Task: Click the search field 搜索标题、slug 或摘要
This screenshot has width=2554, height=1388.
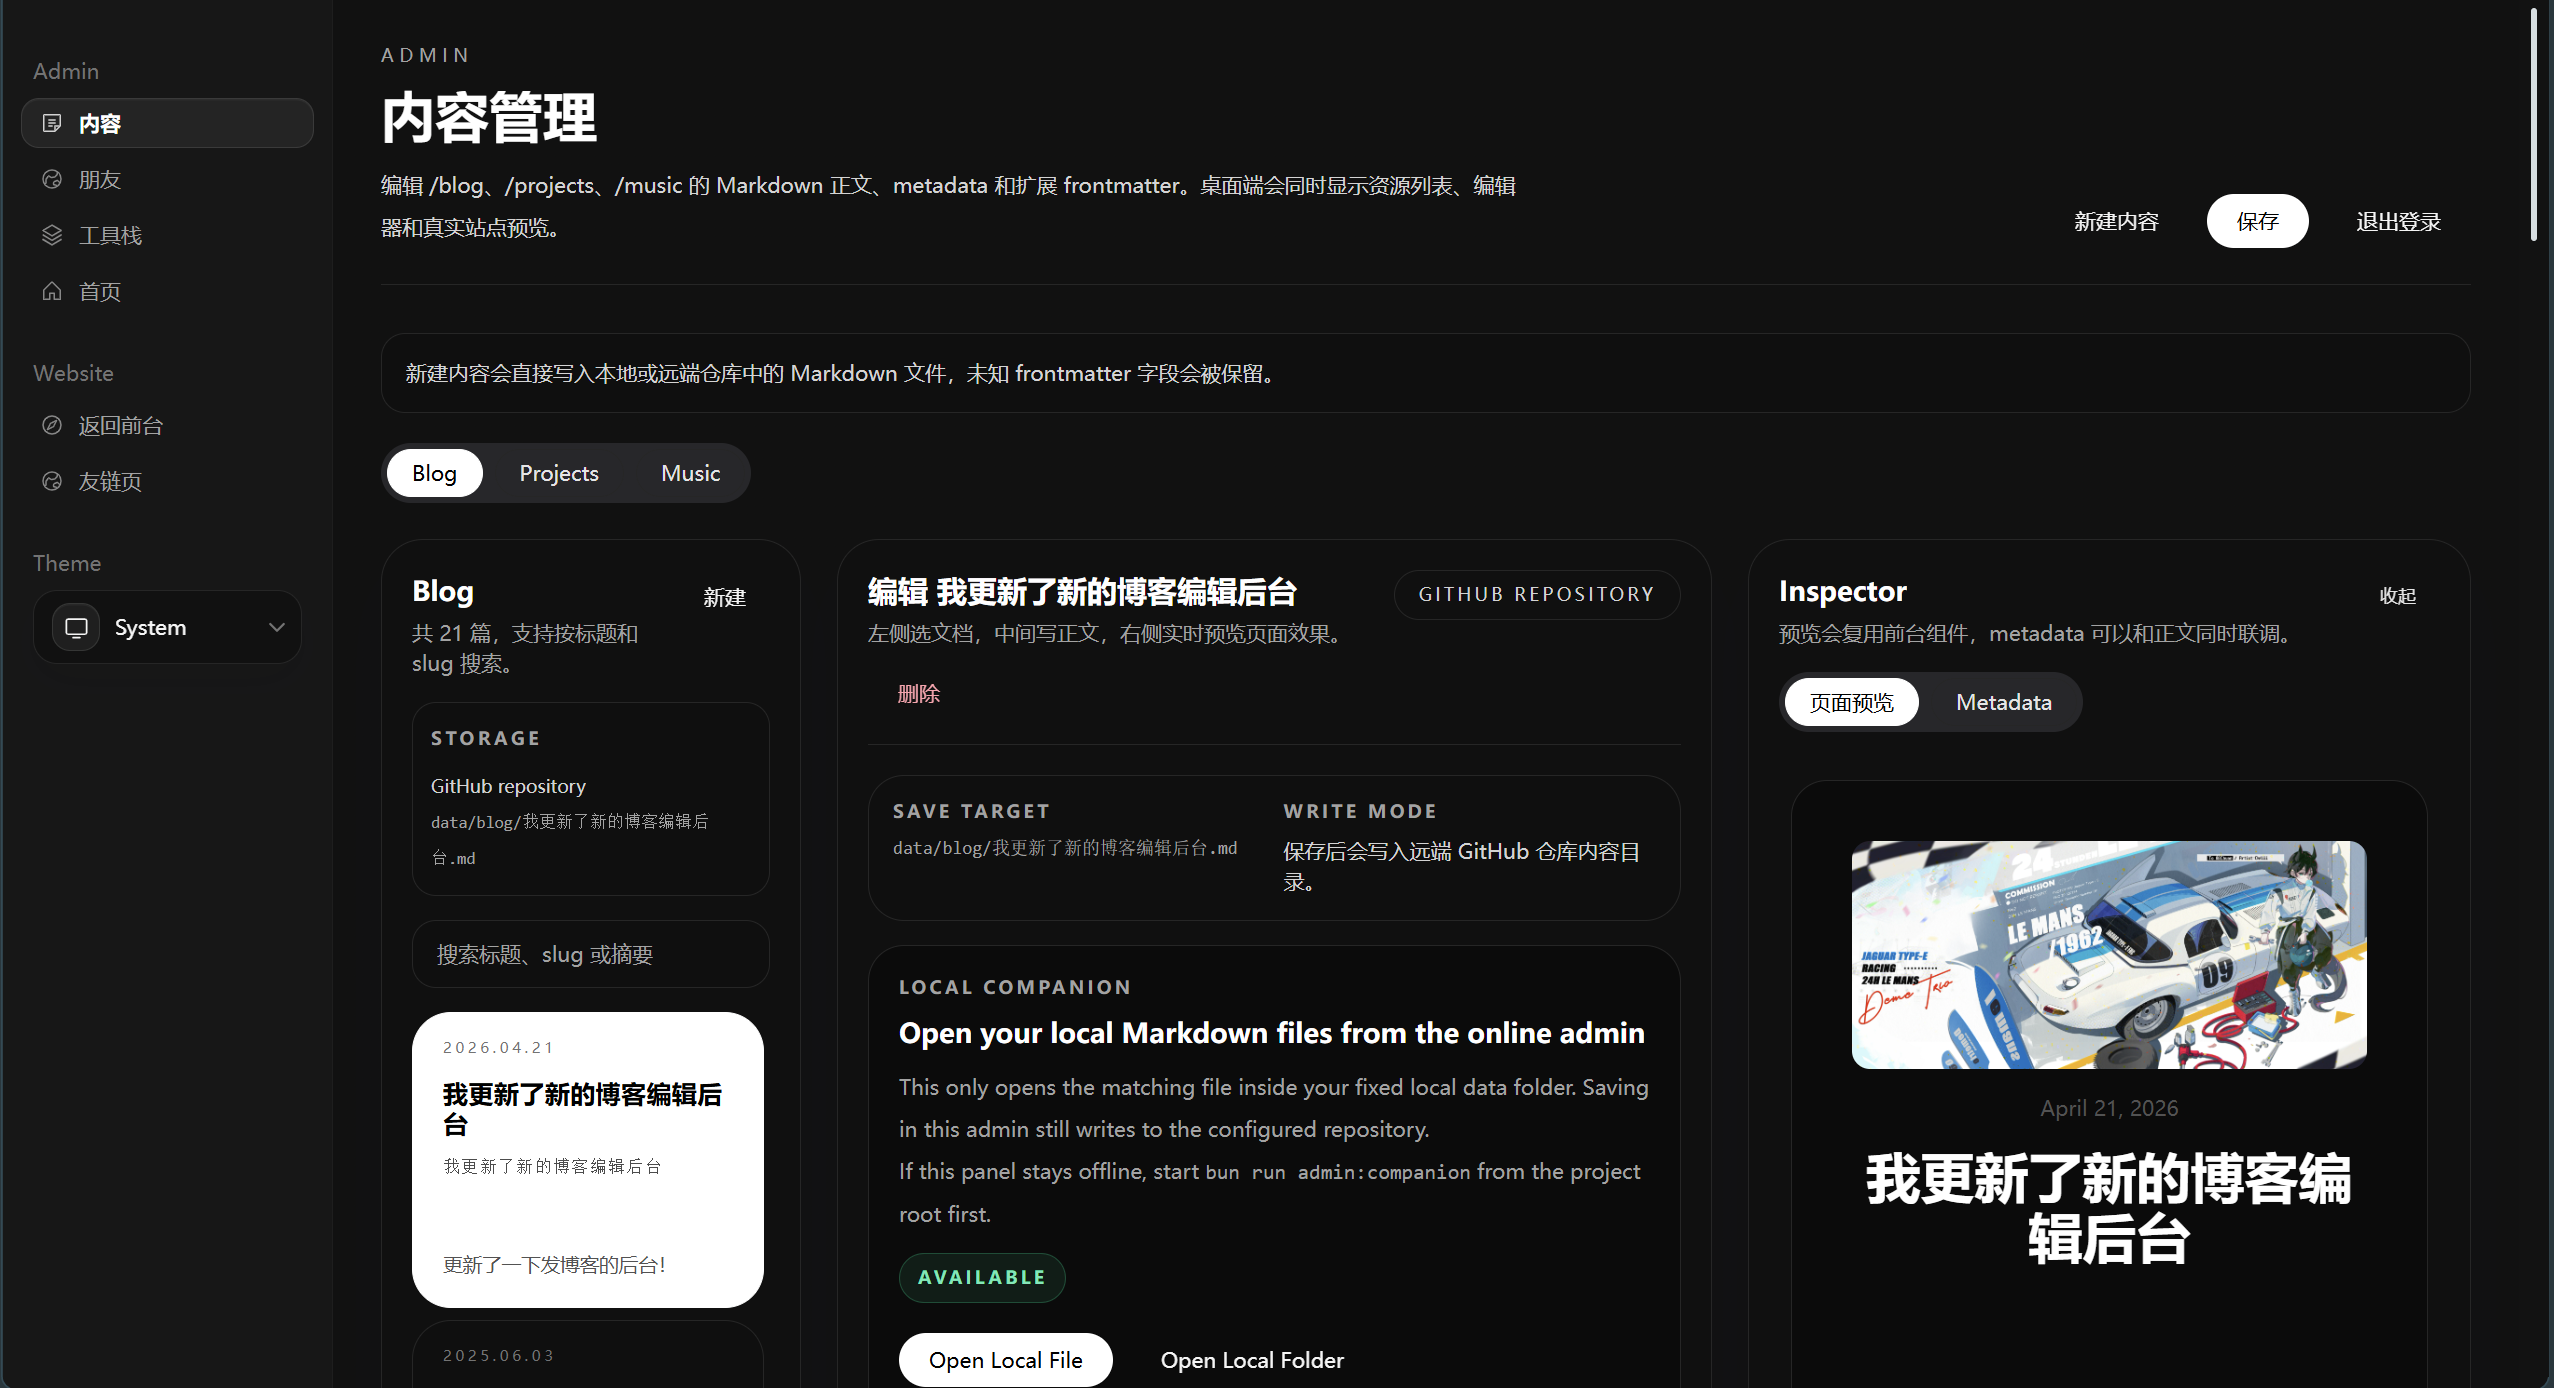Action: point(590,954)
